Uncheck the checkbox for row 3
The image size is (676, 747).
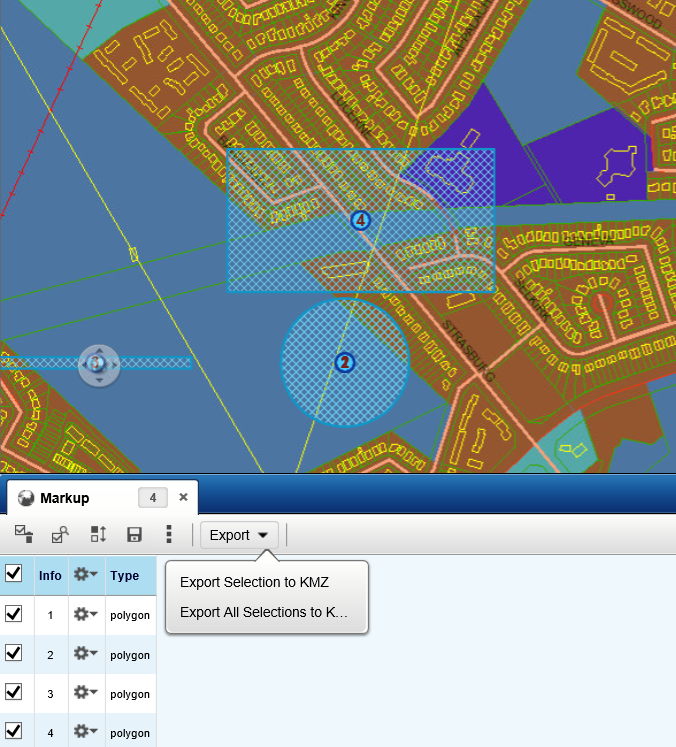(14, 692)
